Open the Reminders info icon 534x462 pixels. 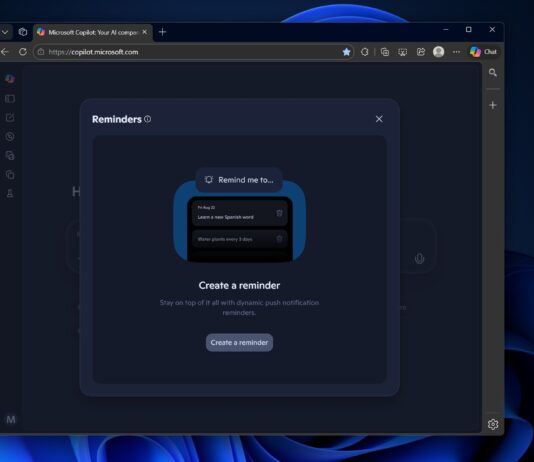tap(147, 119)
